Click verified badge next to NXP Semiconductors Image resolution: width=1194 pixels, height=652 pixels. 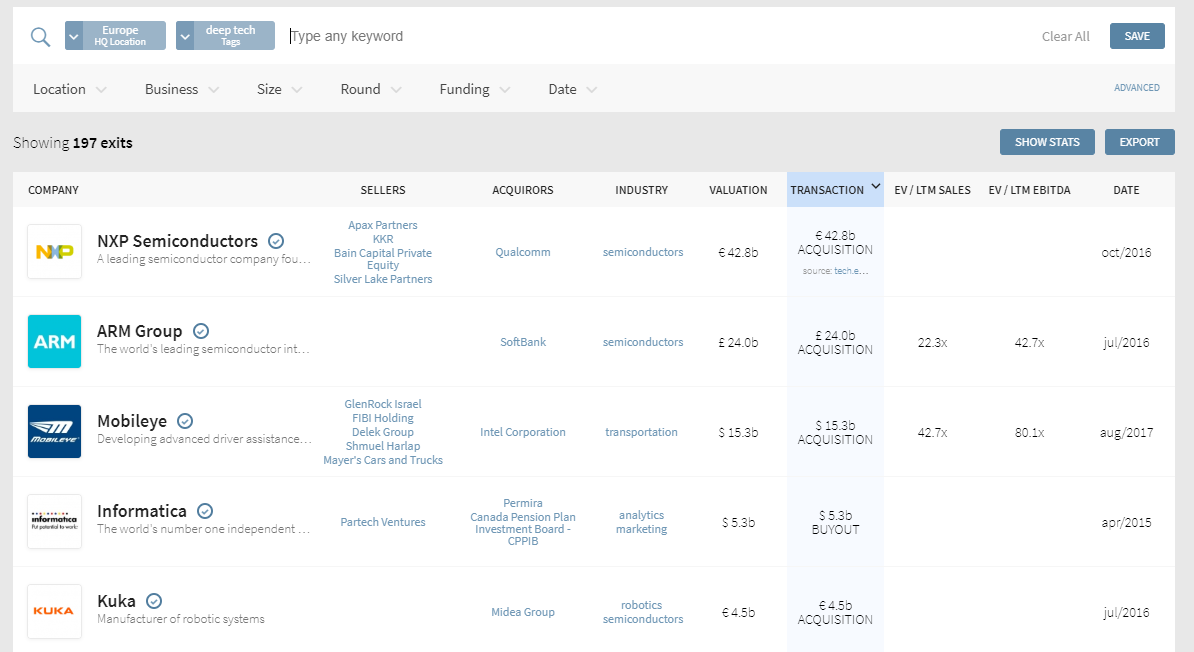276,241
